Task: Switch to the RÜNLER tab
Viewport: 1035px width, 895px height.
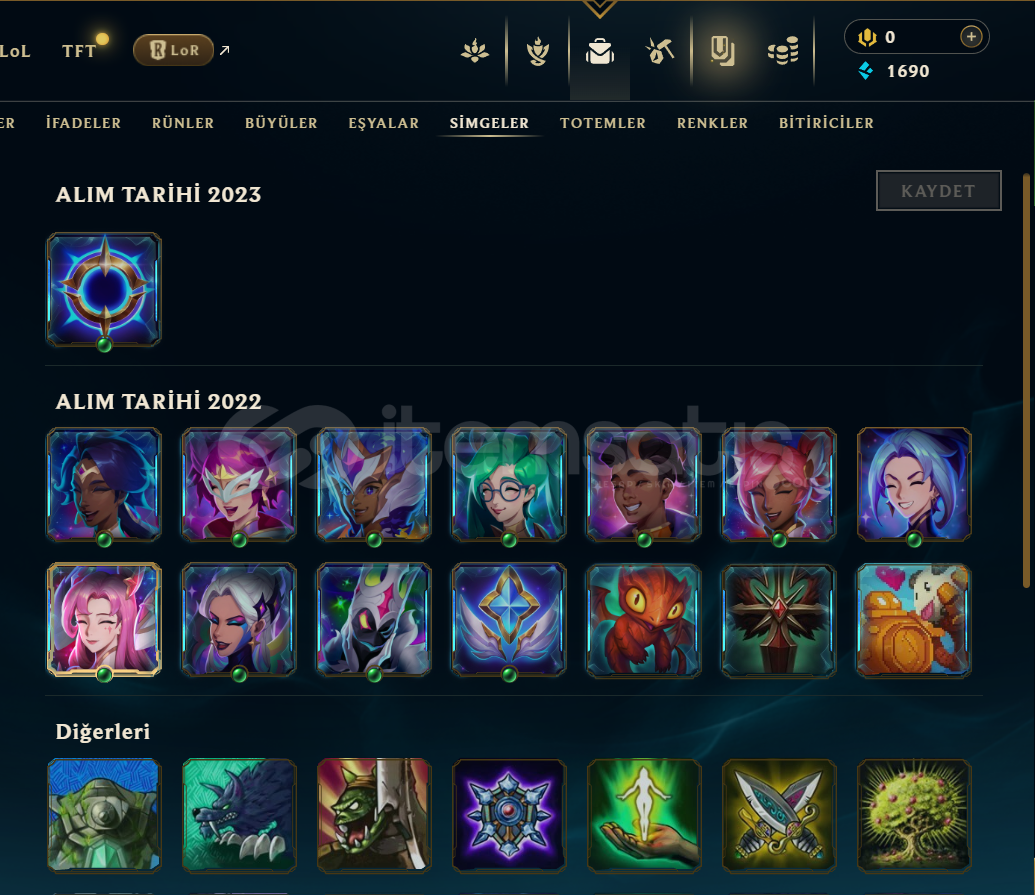Action: (x=183, y=123)
